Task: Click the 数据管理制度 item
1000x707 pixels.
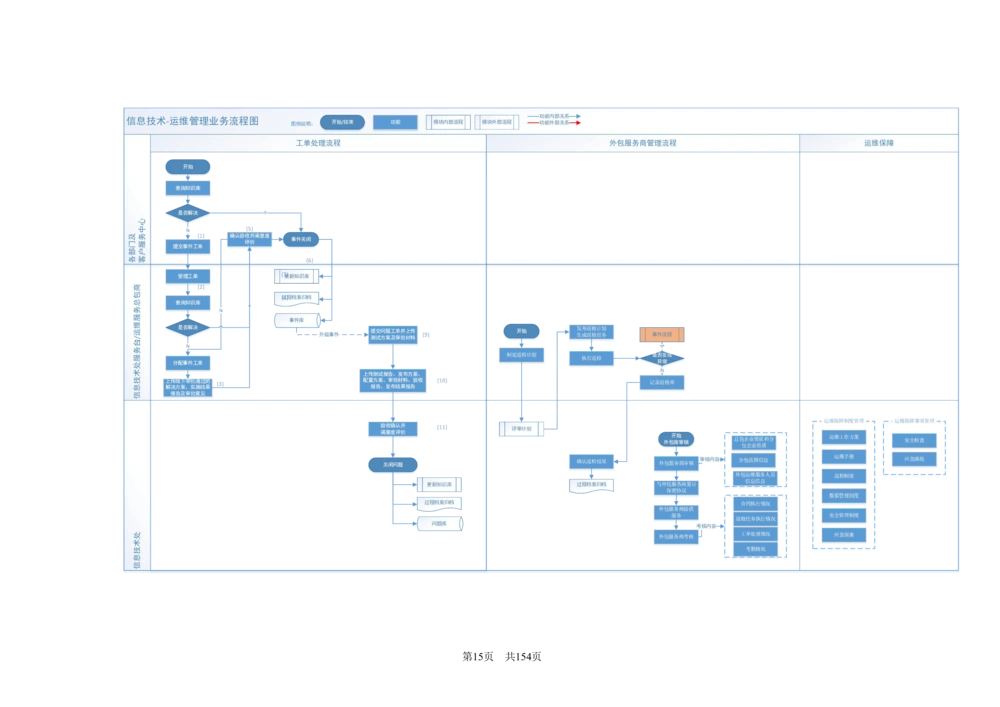Action: pyautogui.click(x=844, y=496)
